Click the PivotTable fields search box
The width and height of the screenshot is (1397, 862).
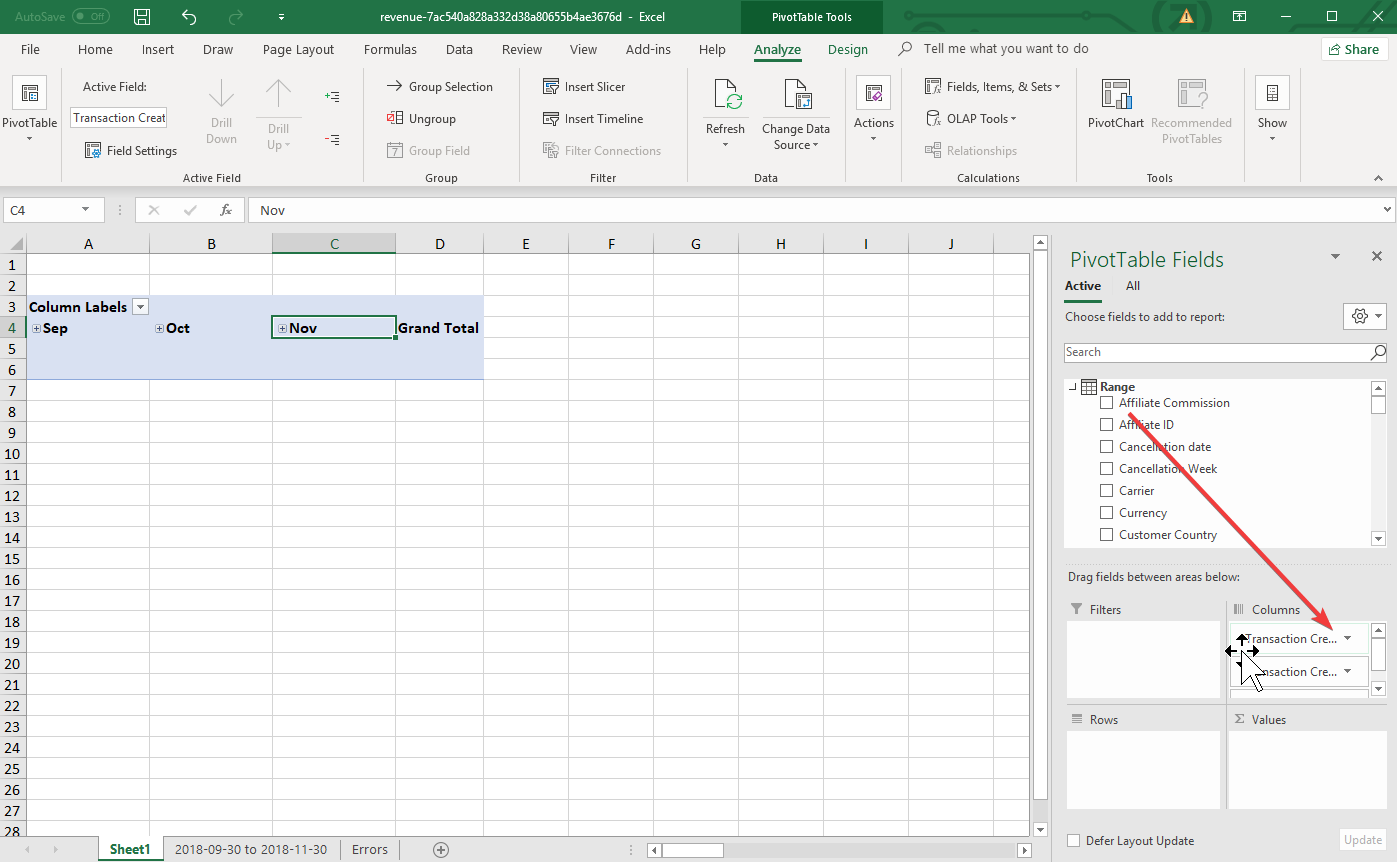point(1215,352)
